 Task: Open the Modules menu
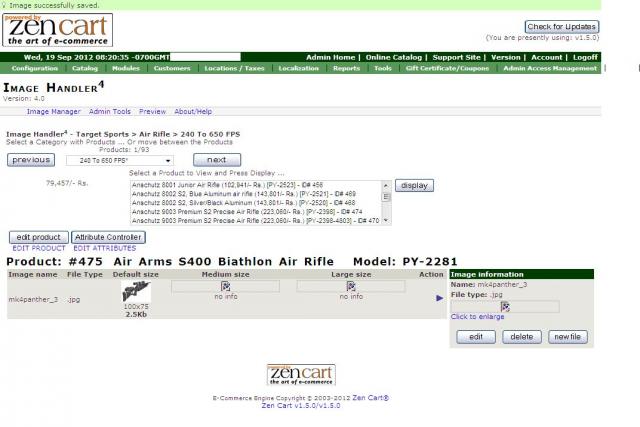126,68
